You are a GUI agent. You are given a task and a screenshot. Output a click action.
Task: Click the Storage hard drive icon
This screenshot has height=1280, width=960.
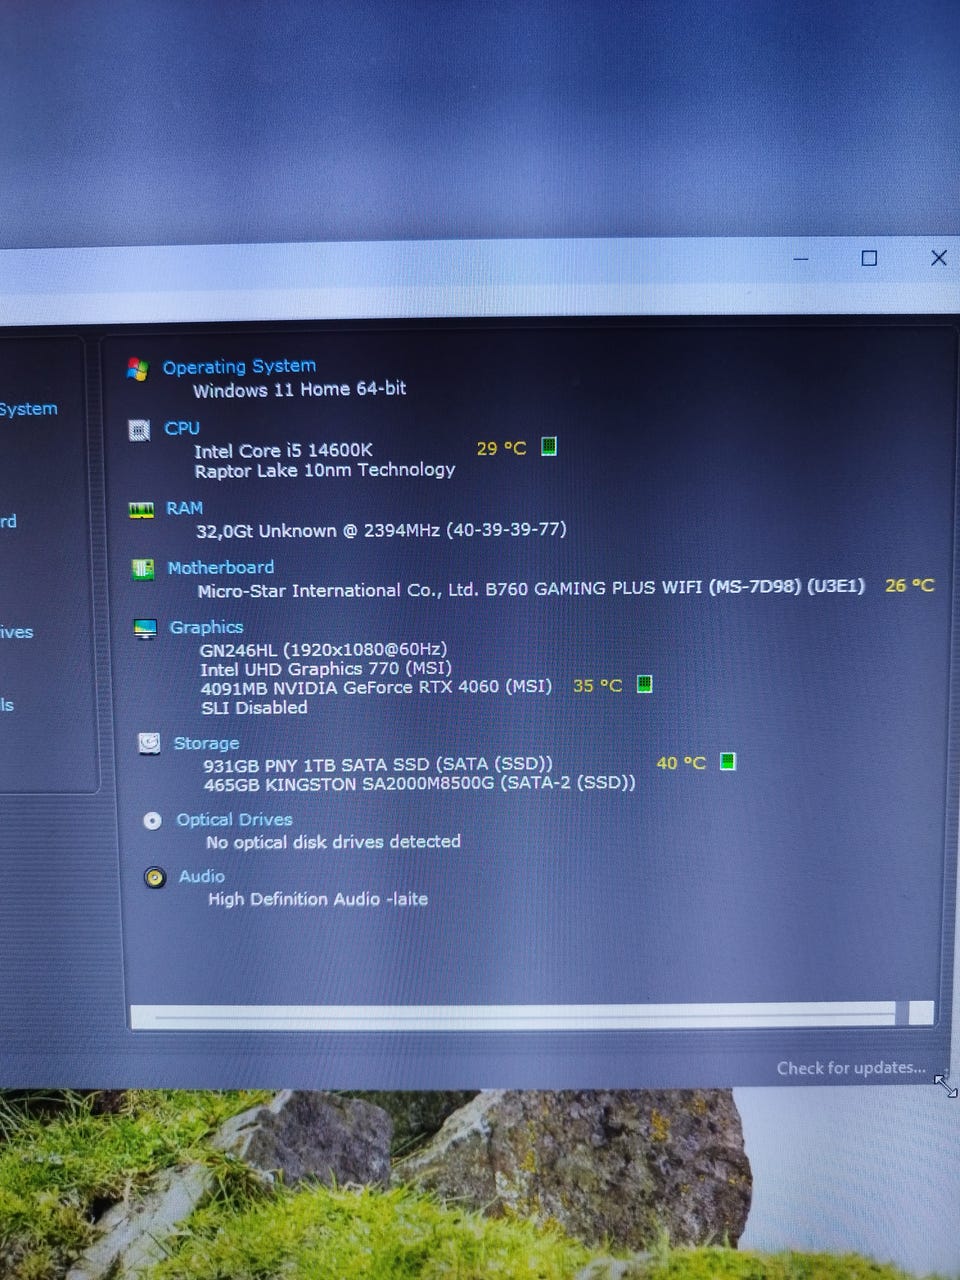[149, 743]
